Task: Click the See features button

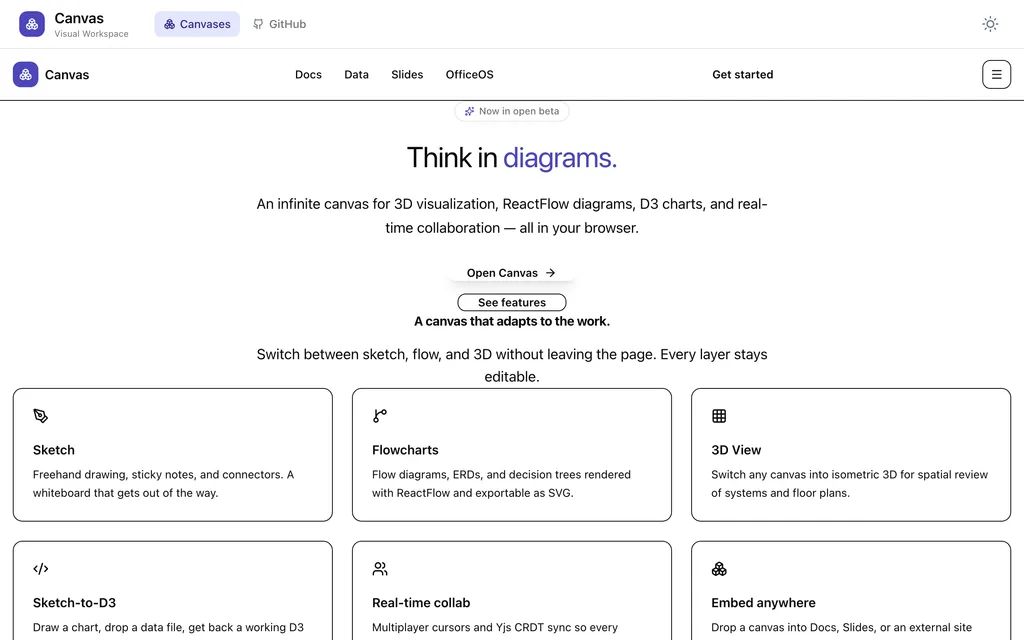Action: 512,302
